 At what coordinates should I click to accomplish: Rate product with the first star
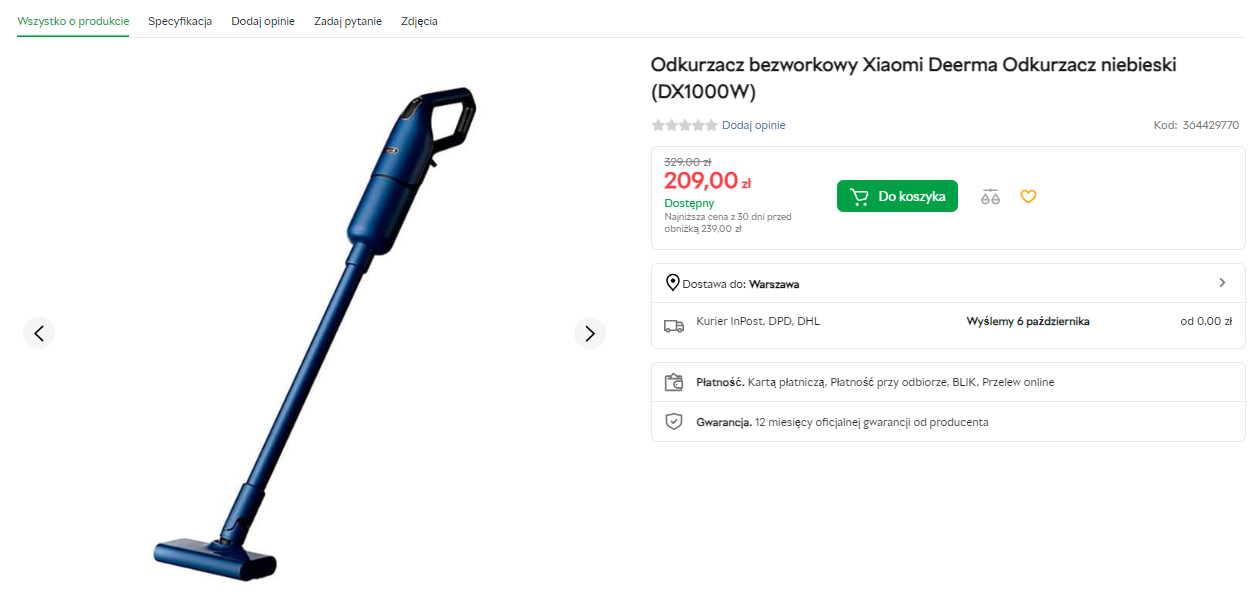point(658,125)
